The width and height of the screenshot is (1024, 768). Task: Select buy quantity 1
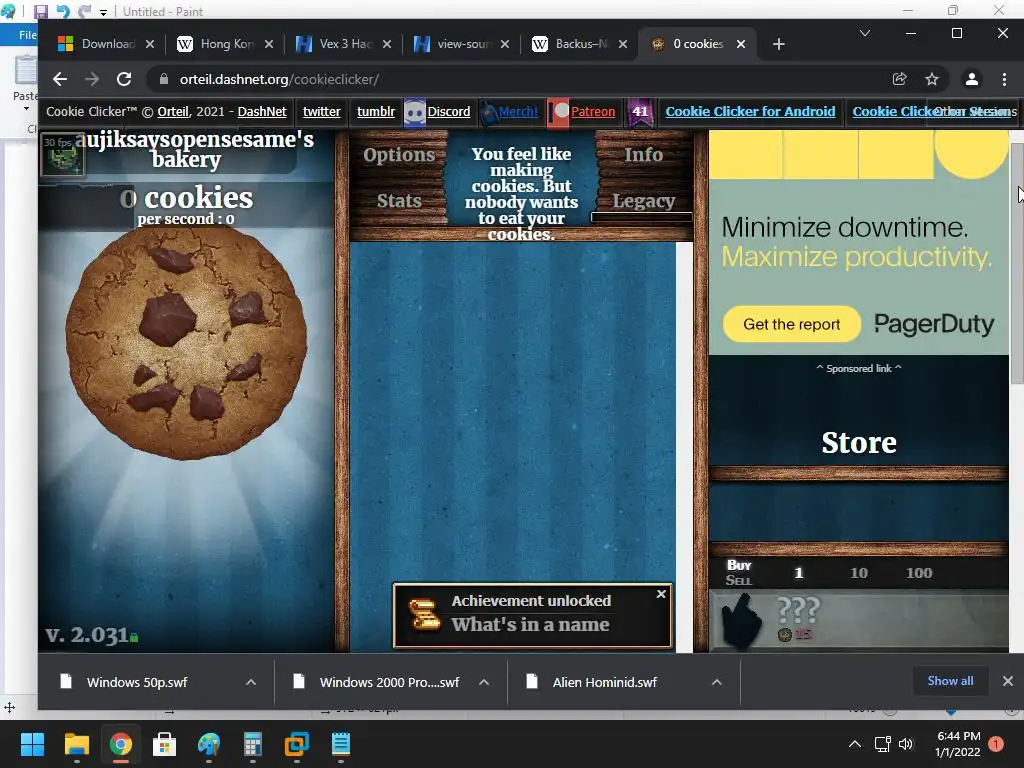(798, 573)
